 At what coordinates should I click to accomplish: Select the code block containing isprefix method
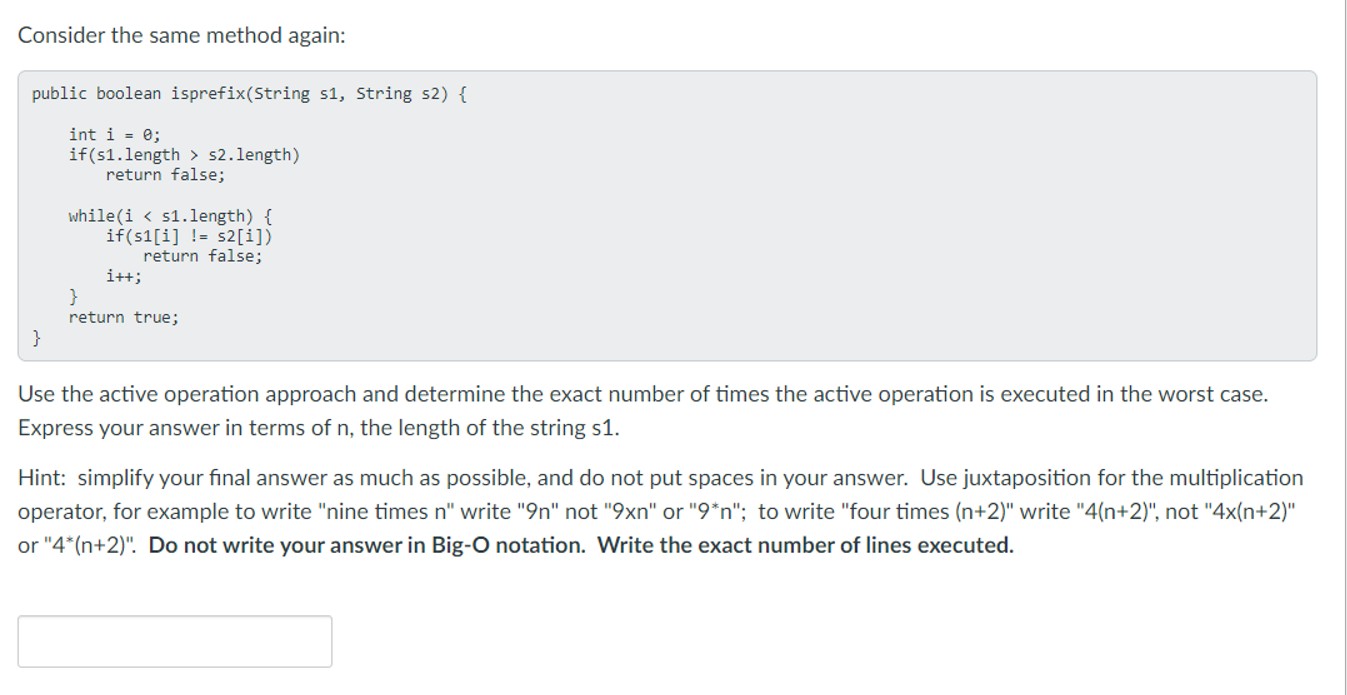click(x=670, y=215)
